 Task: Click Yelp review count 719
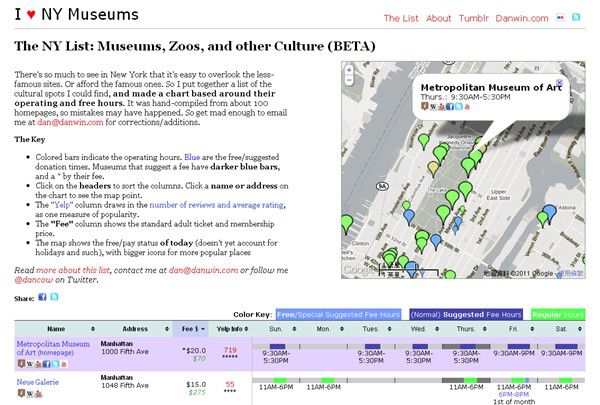click(230, 349)
